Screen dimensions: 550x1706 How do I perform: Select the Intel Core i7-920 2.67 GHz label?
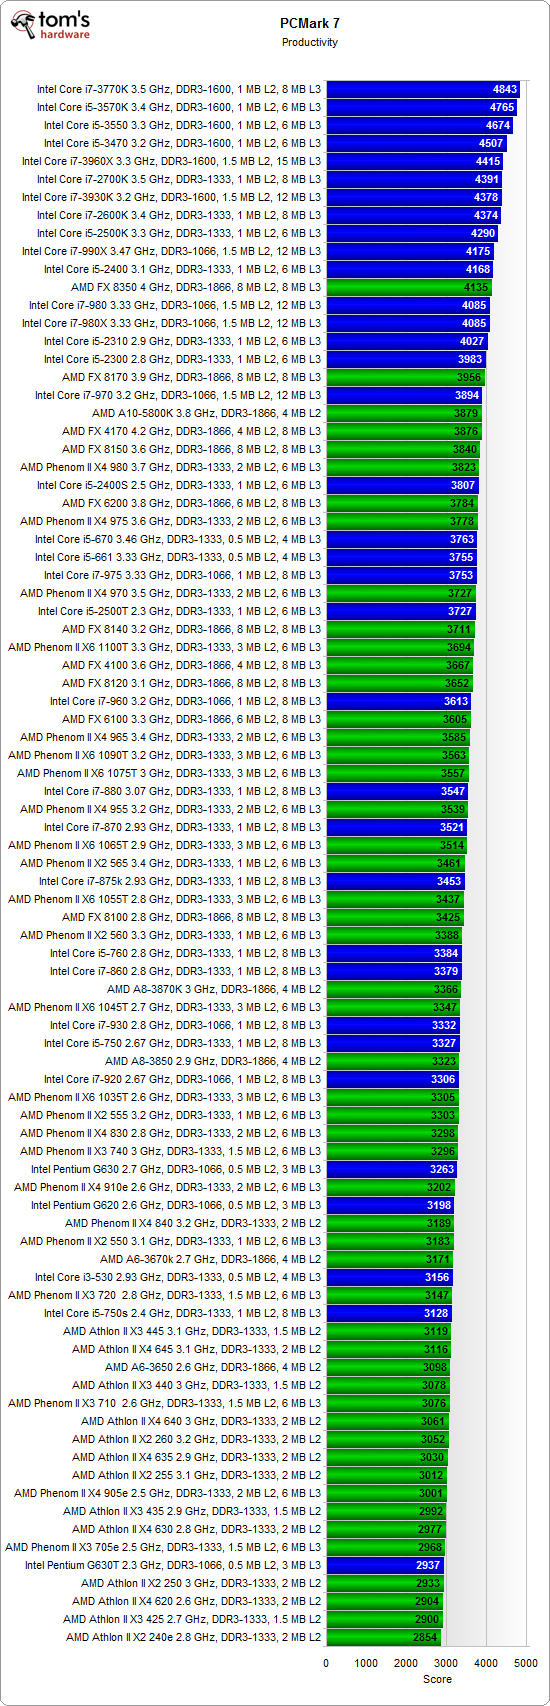coord(182,1079)
